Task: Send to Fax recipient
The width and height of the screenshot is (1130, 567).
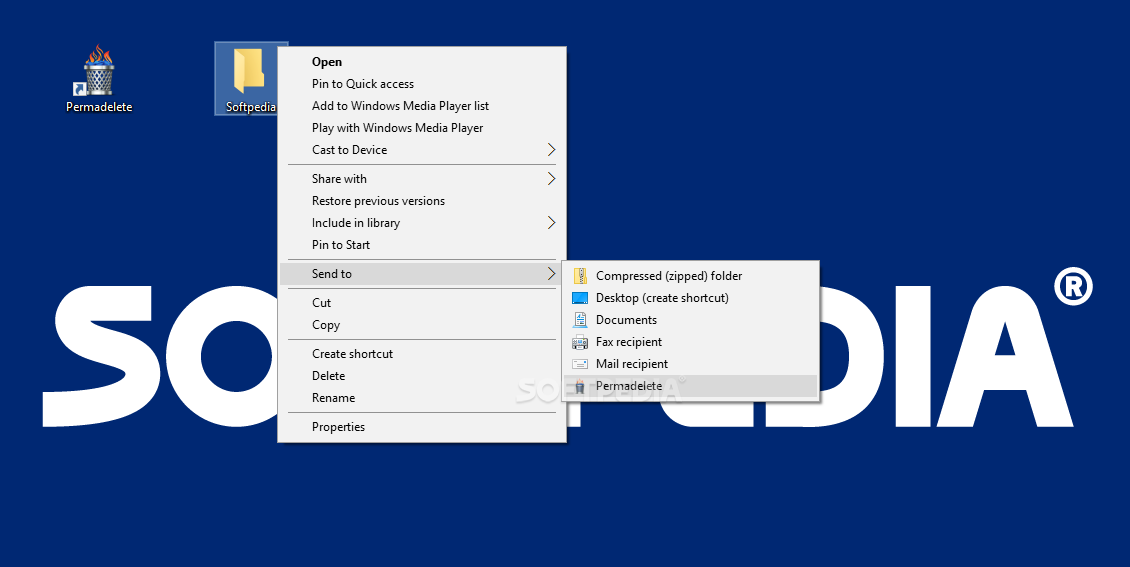Action: click(690, 342)
